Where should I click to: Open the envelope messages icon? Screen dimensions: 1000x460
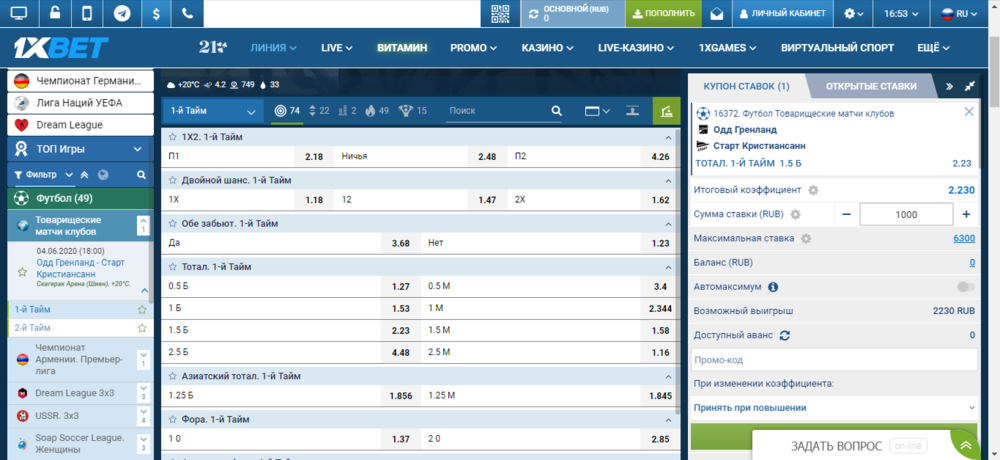click(717, 14)
